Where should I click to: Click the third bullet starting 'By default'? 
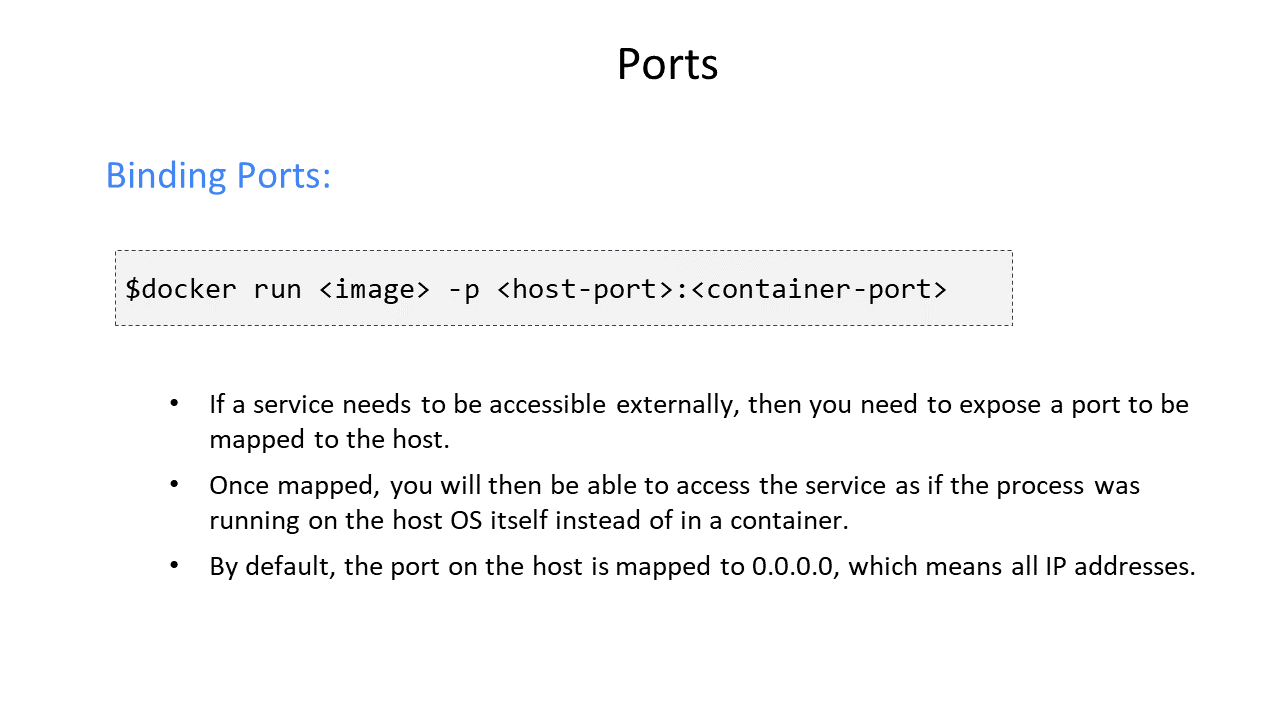click(x=702, y=567)
